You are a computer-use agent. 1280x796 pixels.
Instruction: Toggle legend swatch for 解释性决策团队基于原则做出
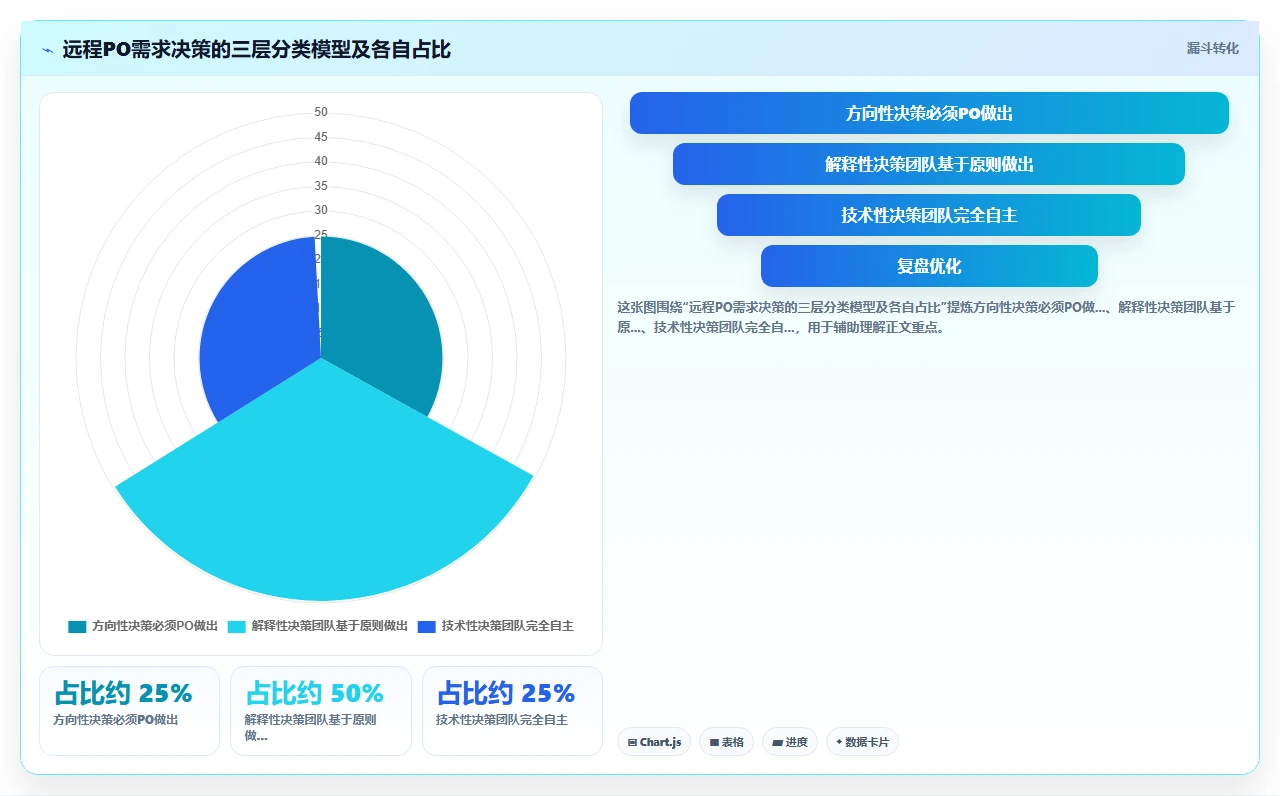pyautogui.click(x=237, y=626)
